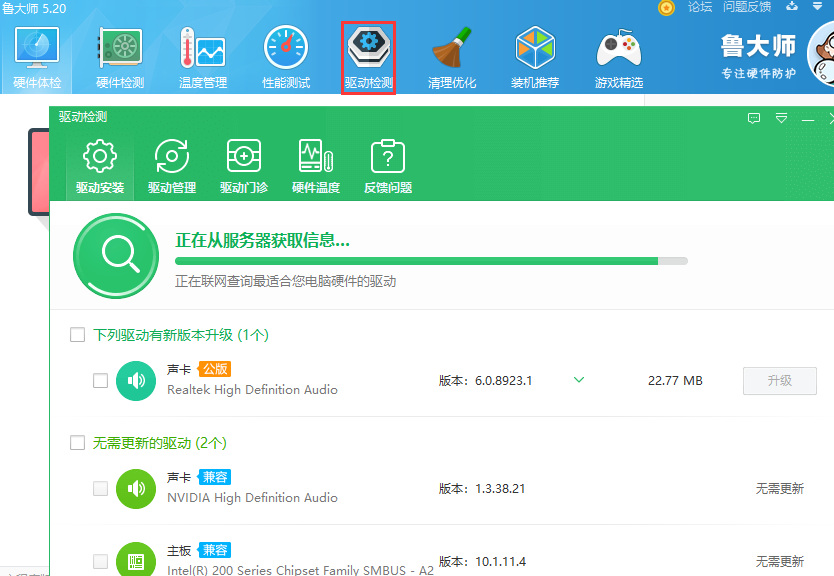Click the driver download progress bar
834x576 pixels.
430,261
